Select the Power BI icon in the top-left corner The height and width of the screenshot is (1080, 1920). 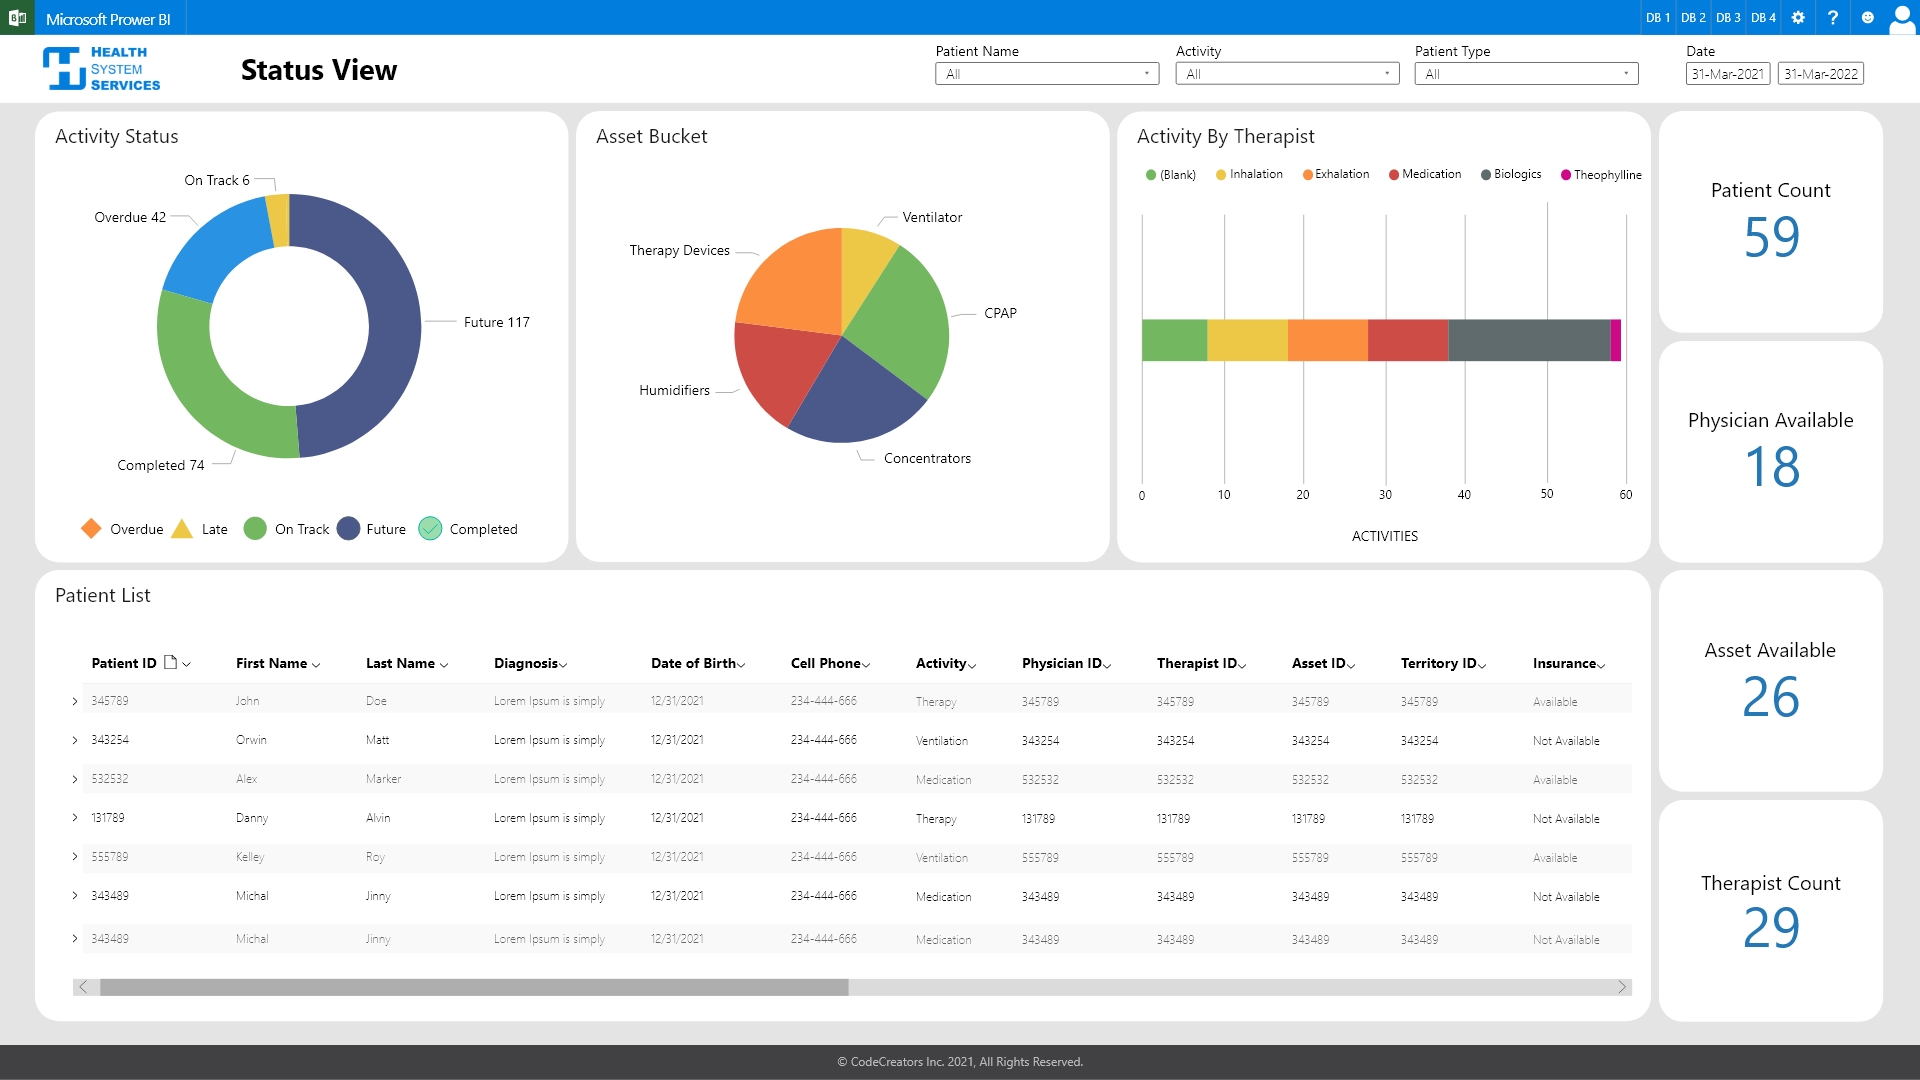(x=17, y=17)
